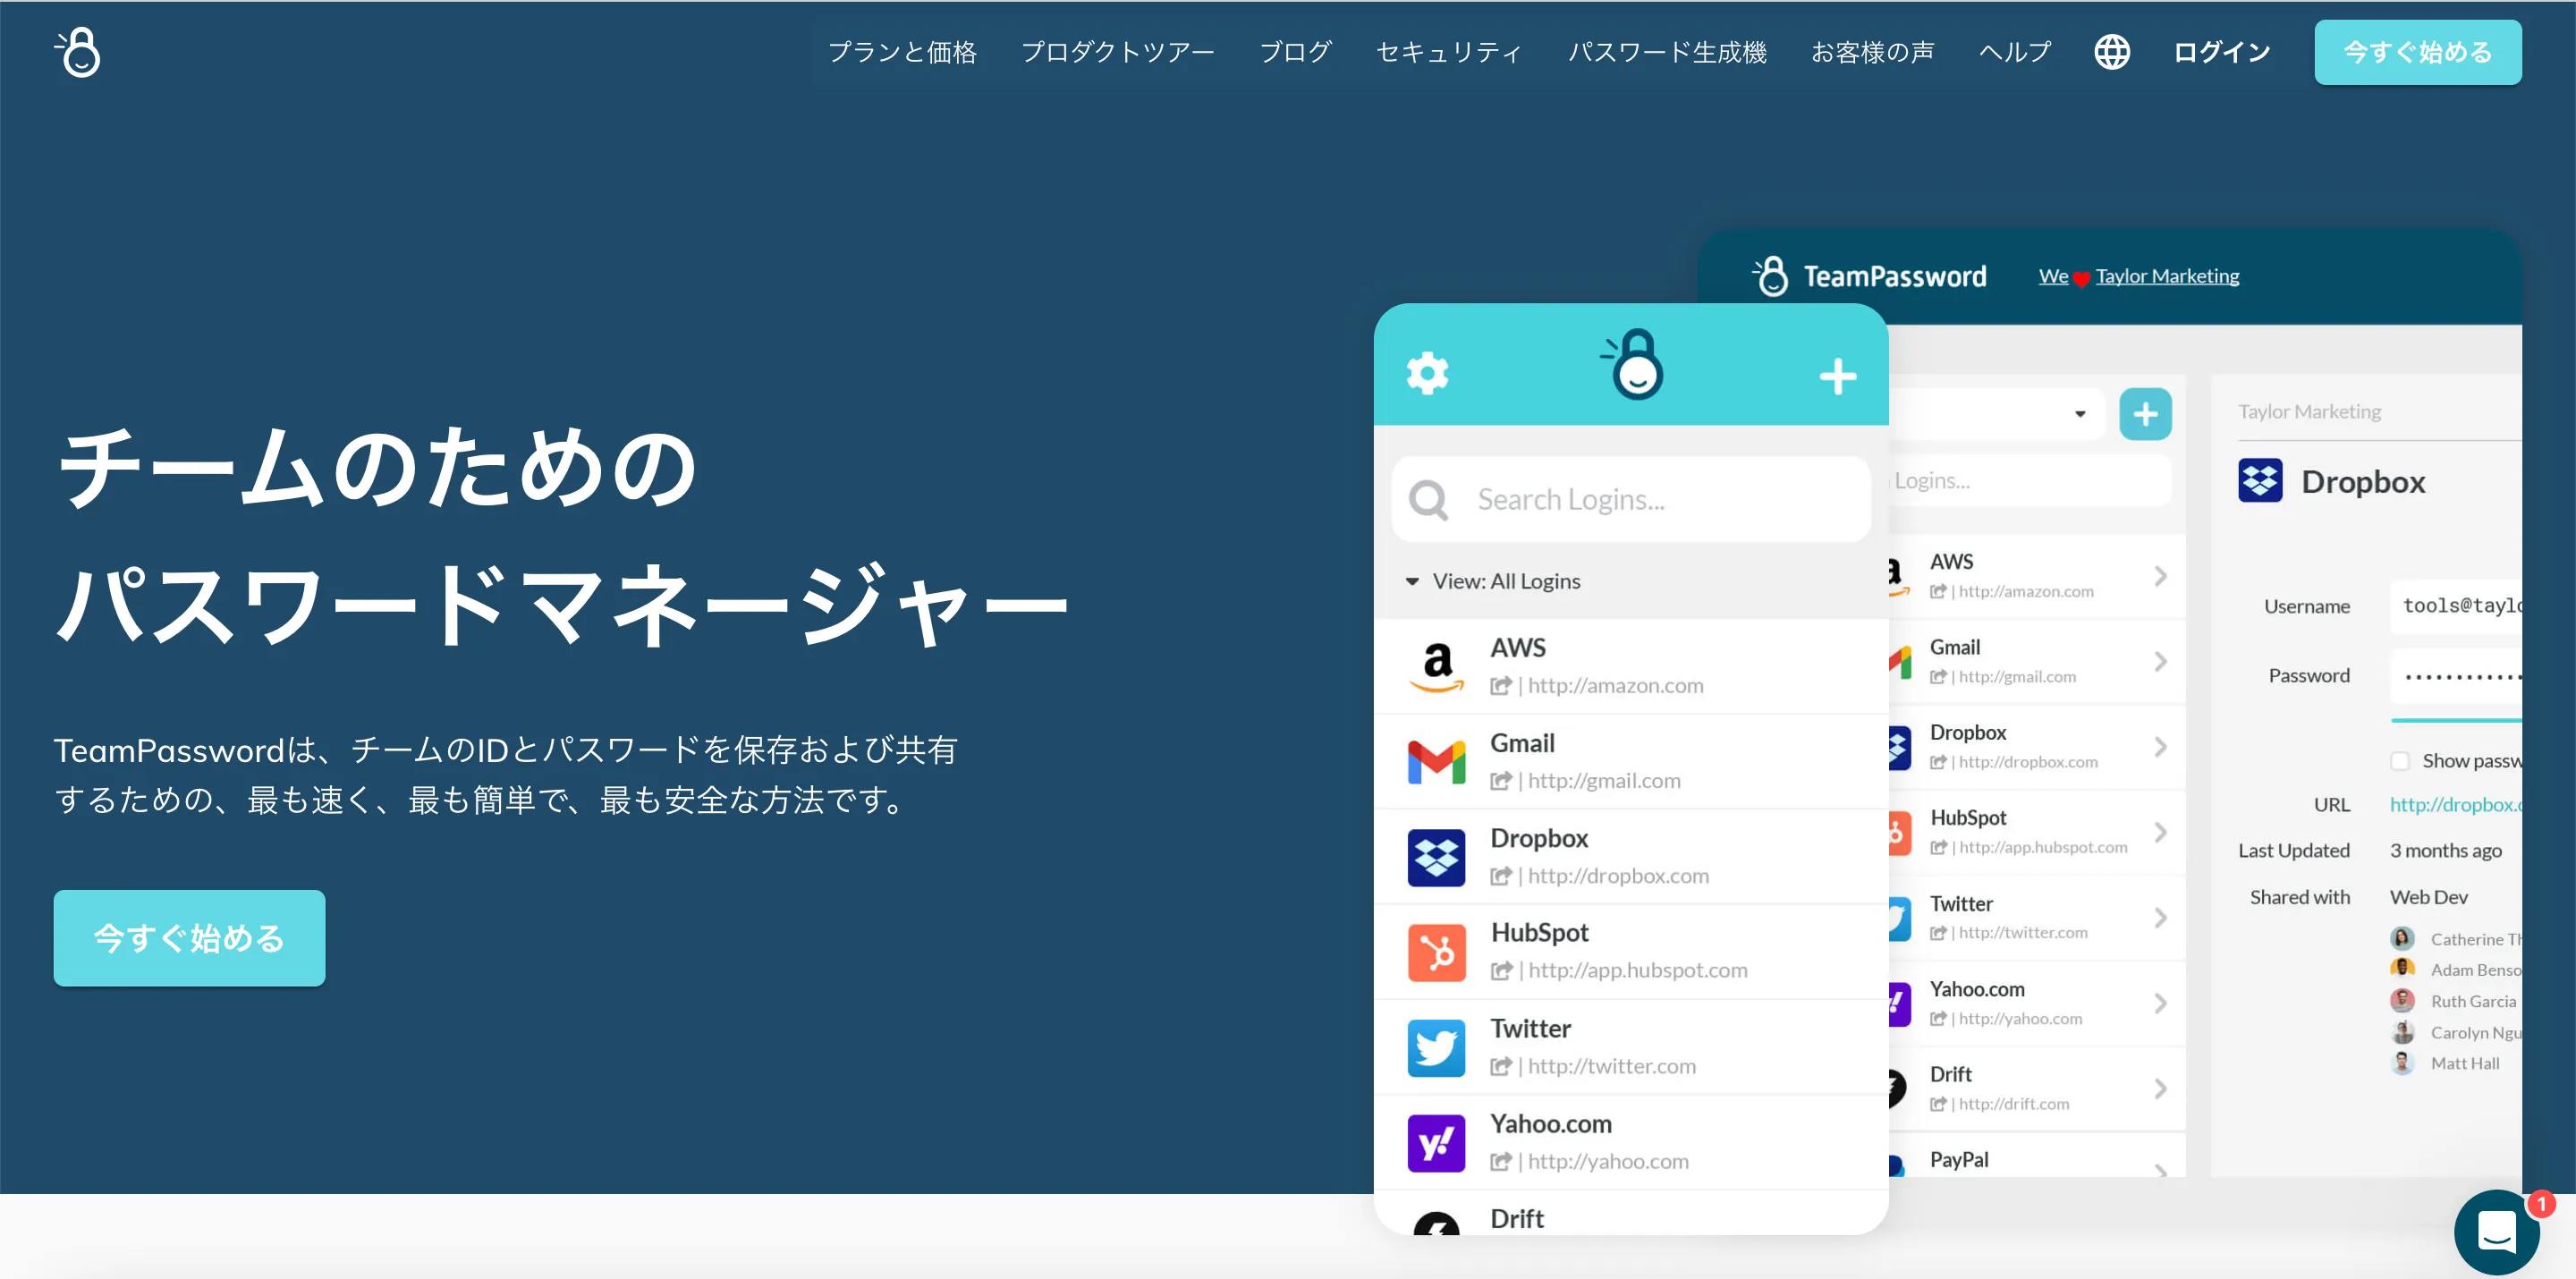Open Dropbox entry chevron in dashboard list
This screenshot has width=2576, height=1279.
pyautogui.click(x=2160, y=747)
